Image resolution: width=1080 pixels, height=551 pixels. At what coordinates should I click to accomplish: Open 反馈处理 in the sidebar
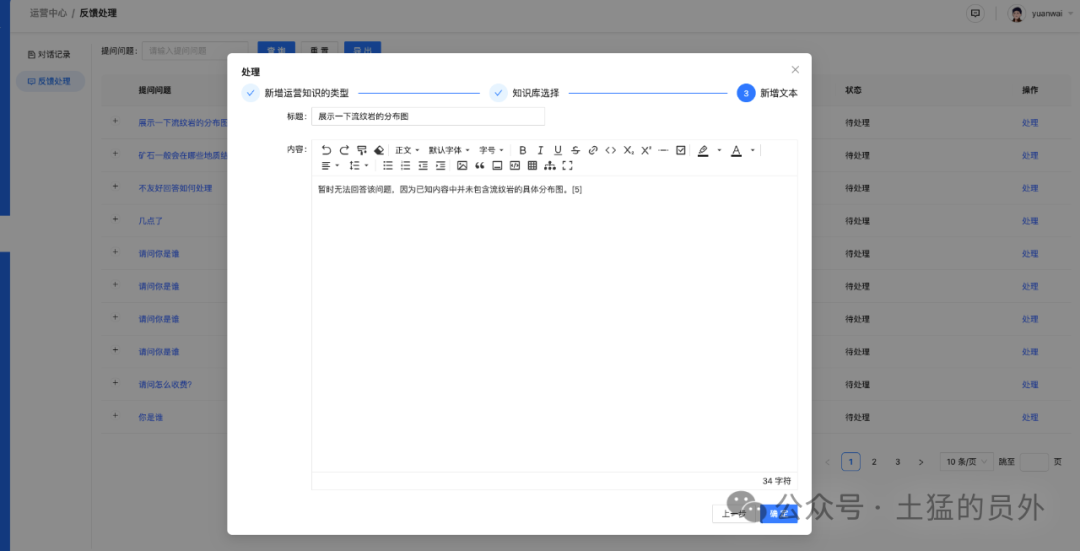pyautogui.click(x=50, y=81)
